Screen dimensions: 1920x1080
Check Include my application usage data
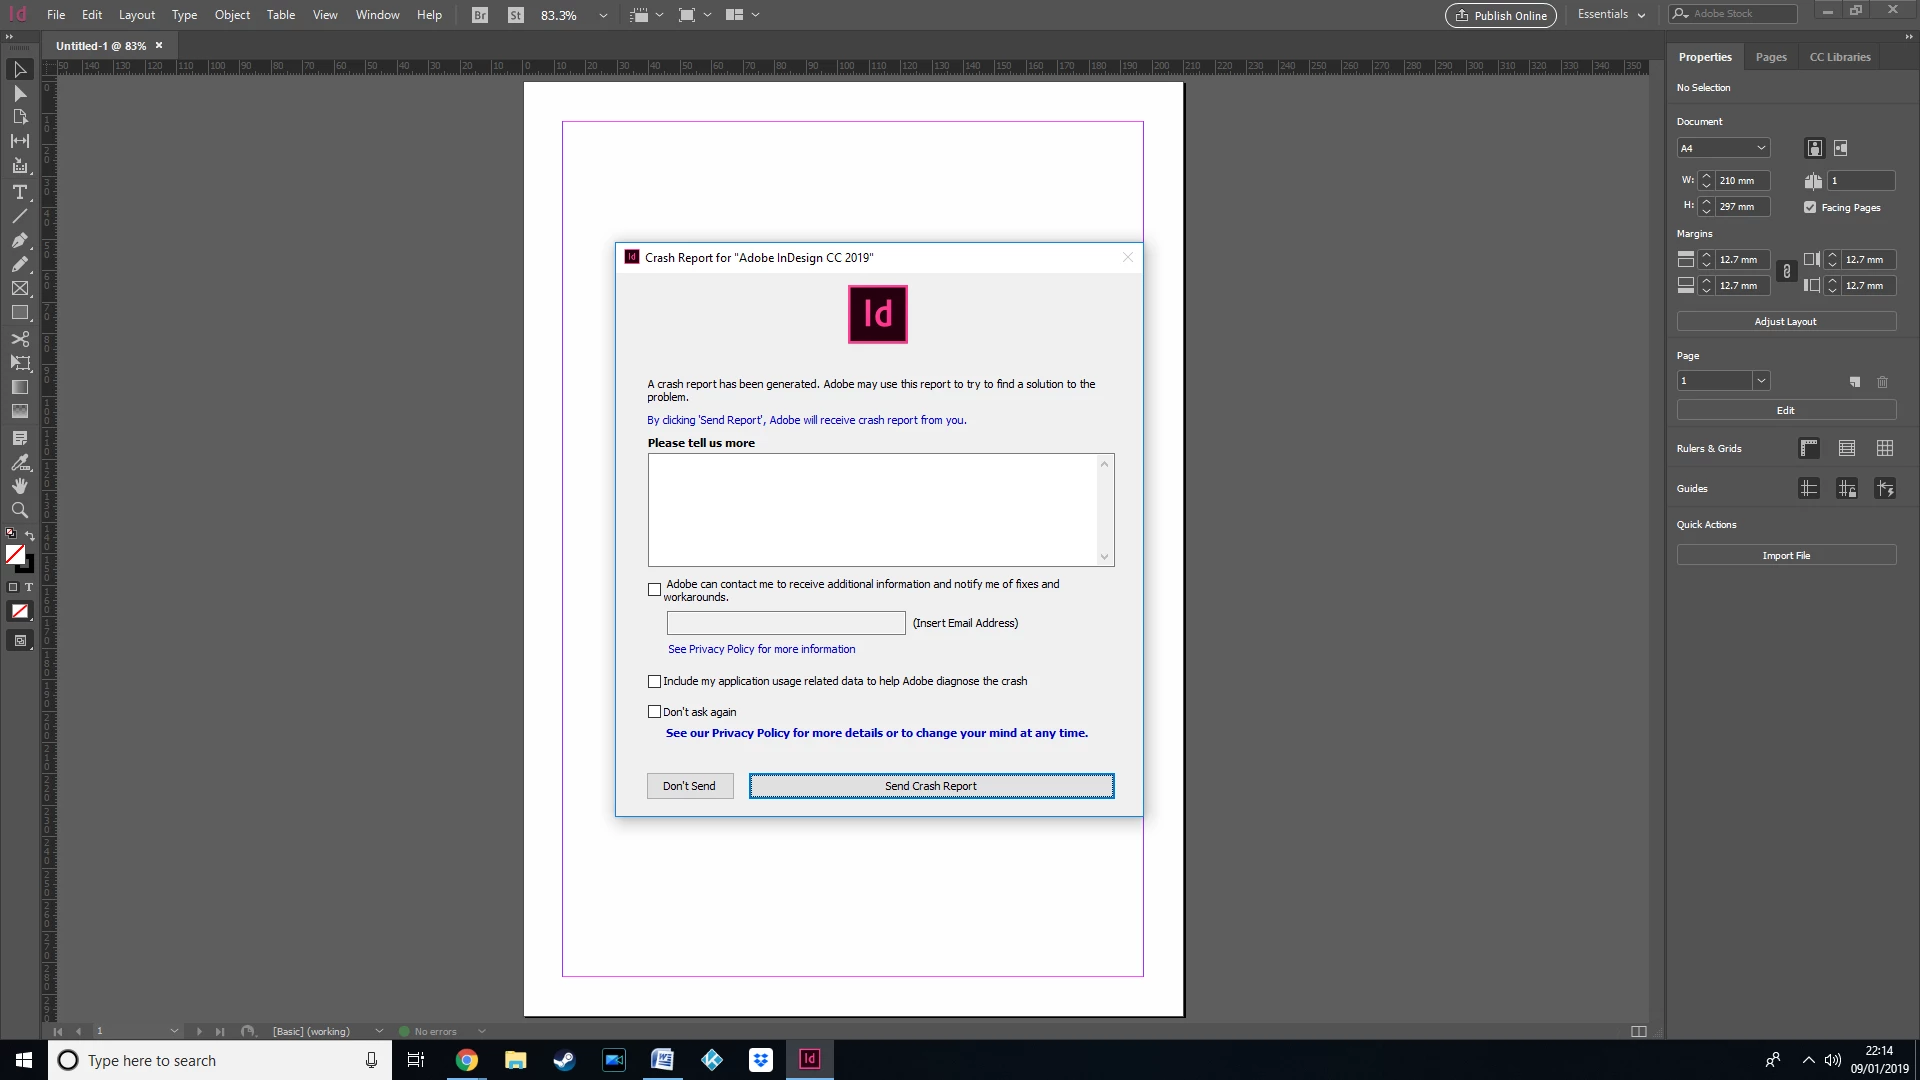[x=654, y=682]
